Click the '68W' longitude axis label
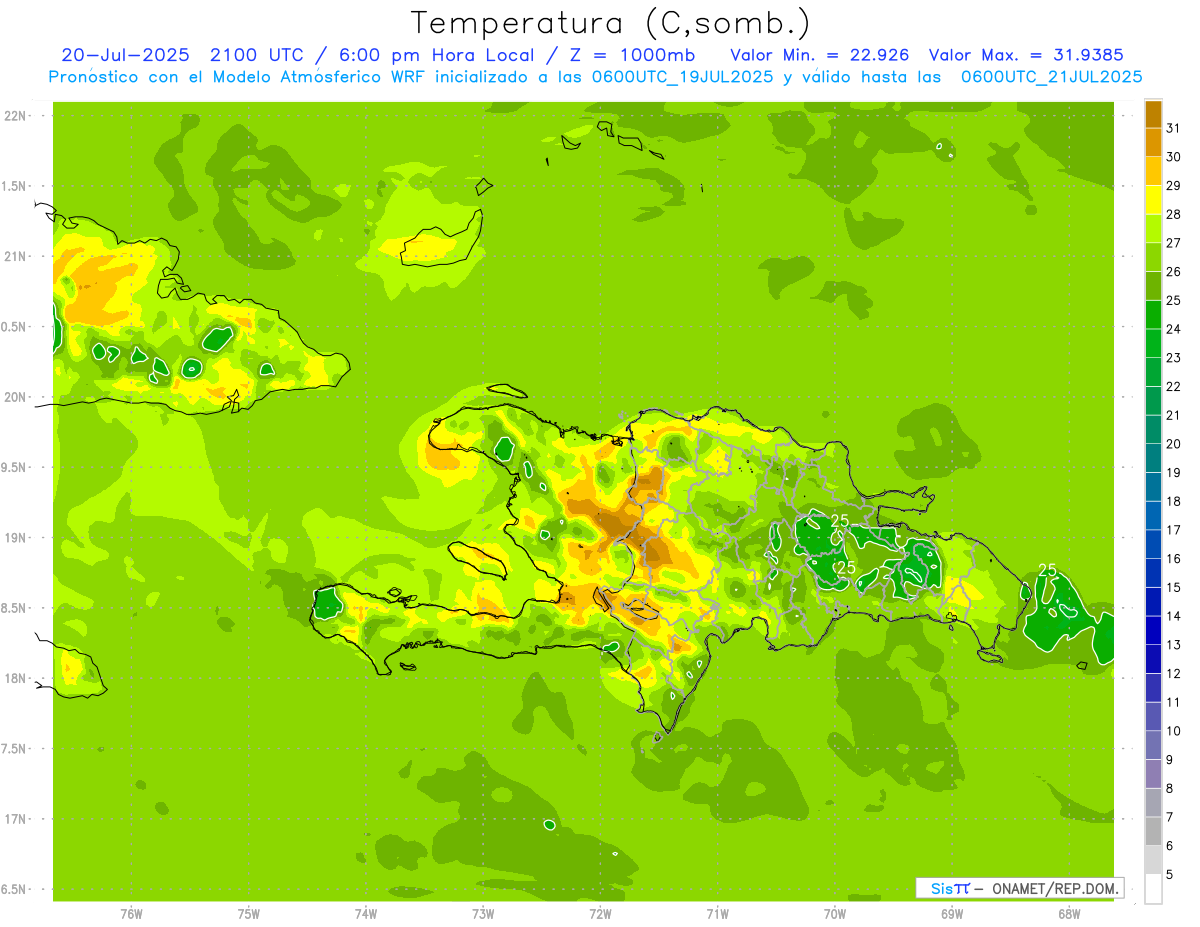 pos(1068,912)
